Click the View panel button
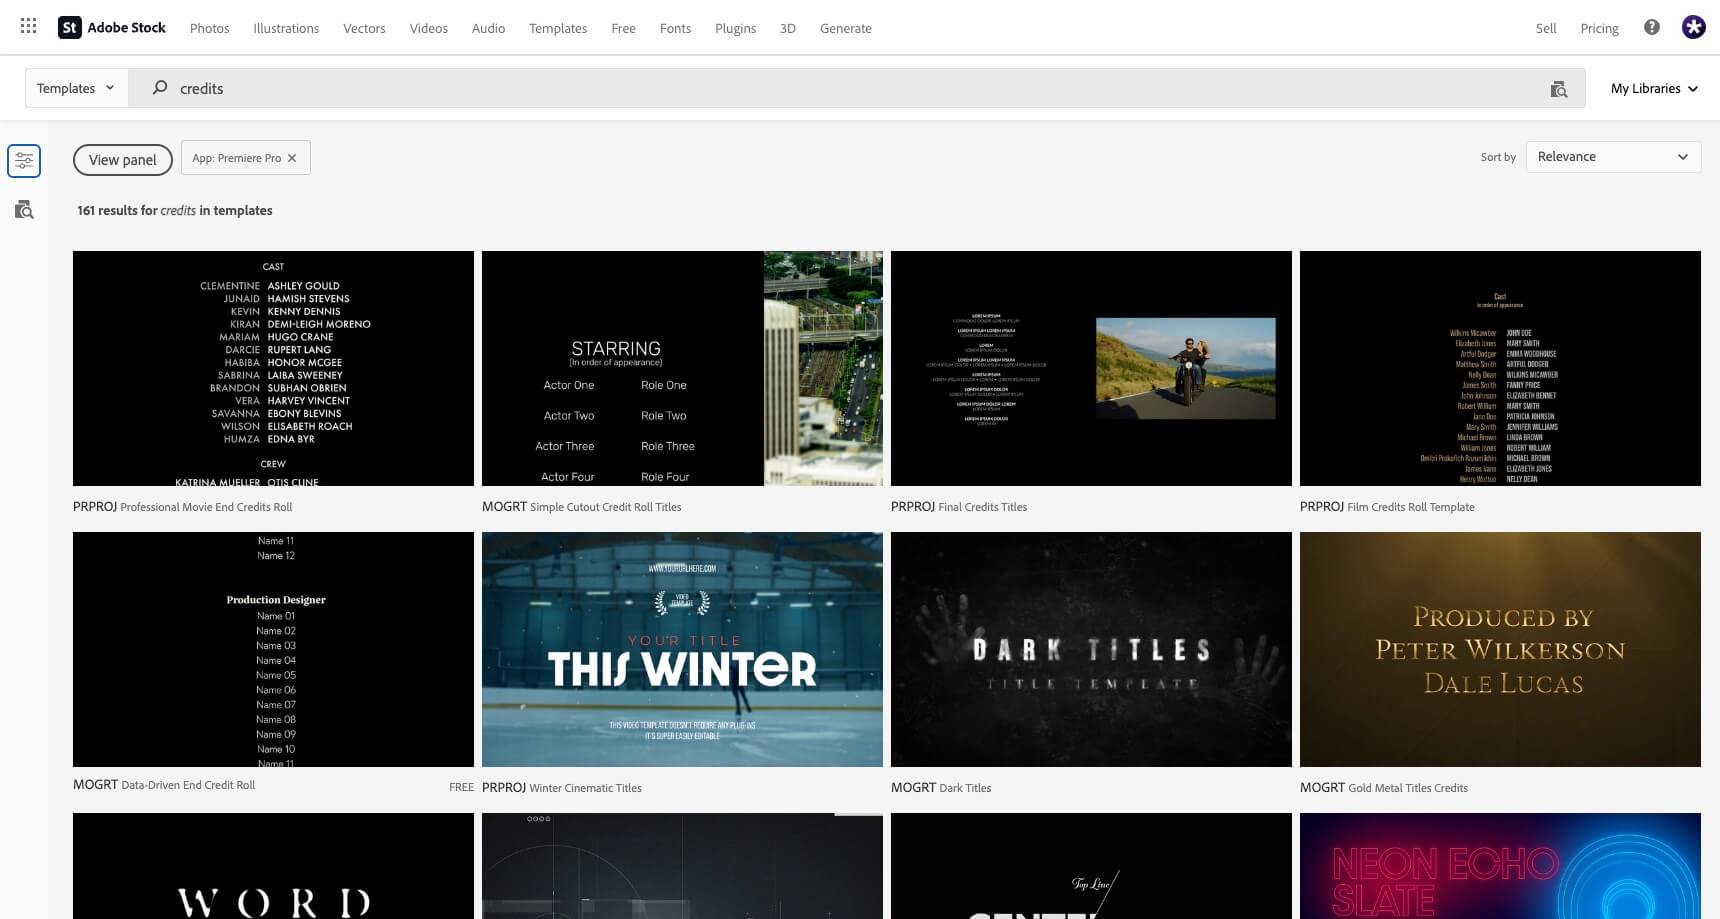Viewport: 1720px width, 919px height. click(123, 159)
